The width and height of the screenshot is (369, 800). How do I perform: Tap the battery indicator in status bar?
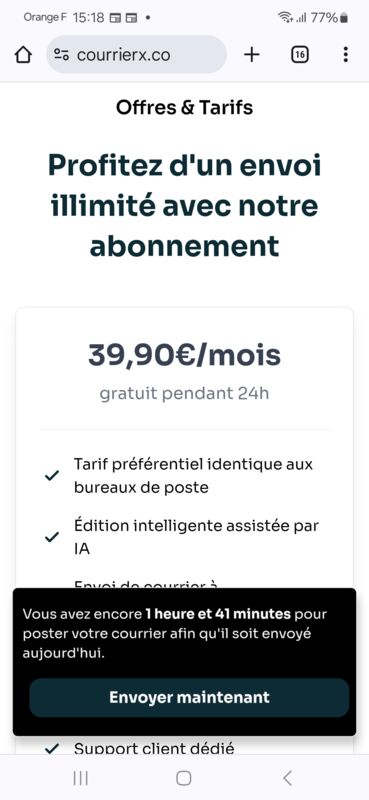[x=343, y=18]
